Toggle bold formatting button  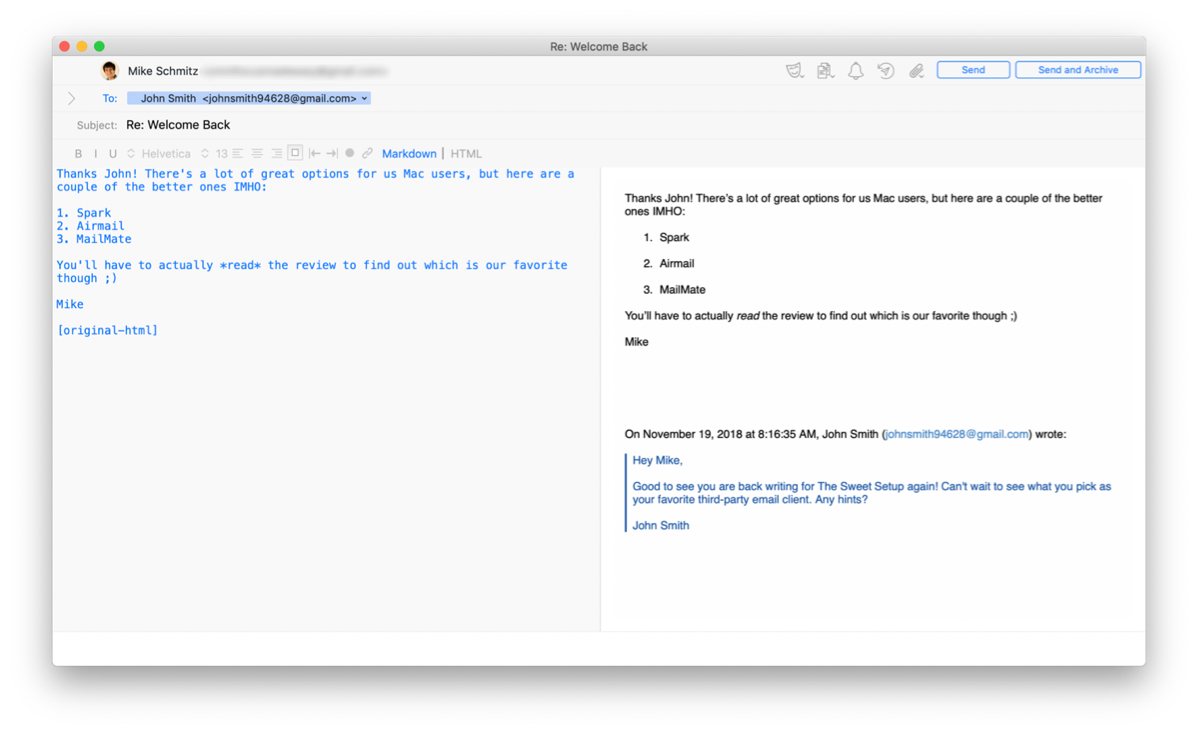tap(79, 154)
